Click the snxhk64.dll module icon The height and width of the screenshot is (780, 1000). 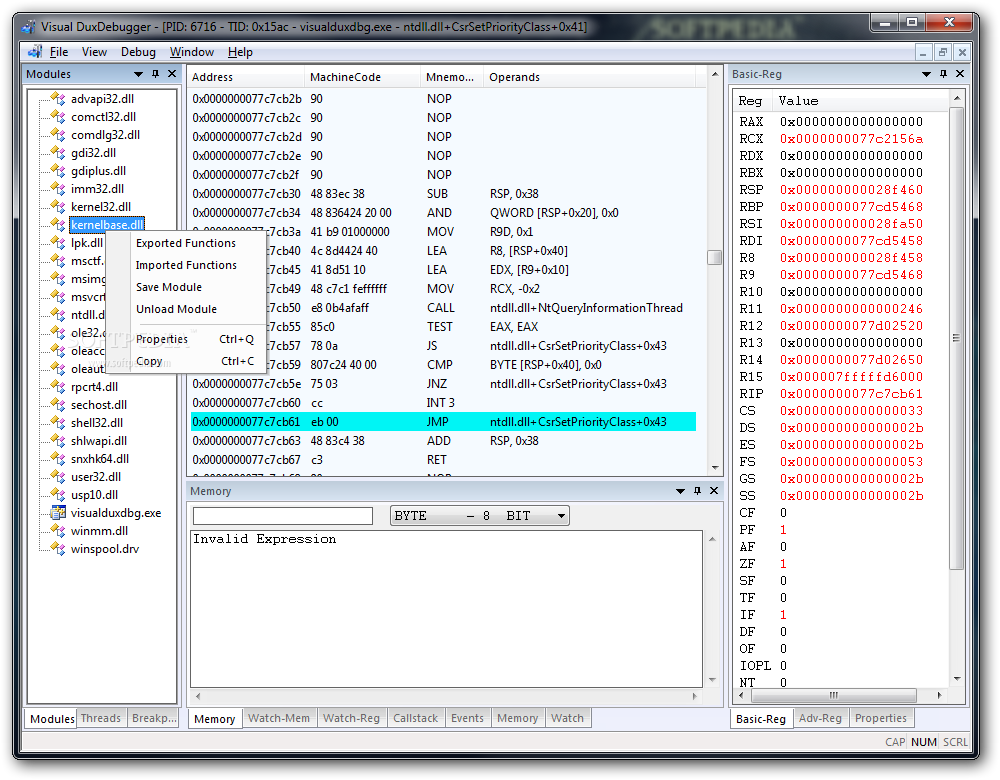(x=59, y=459)
